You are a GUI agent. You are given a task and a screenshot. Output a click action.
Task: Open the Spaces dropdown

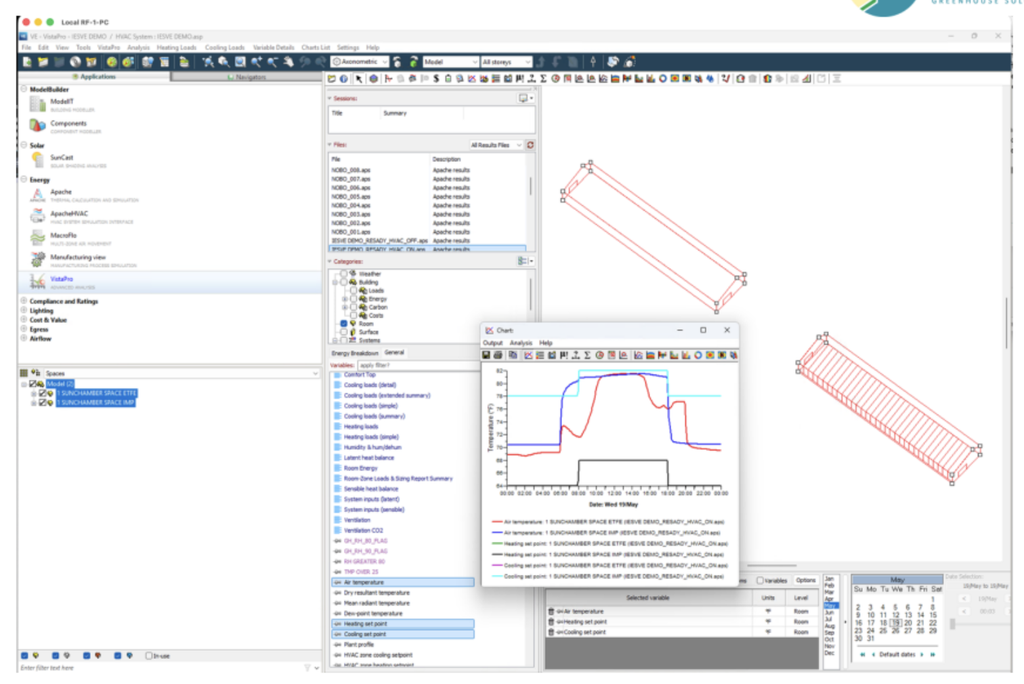(181, 374)
